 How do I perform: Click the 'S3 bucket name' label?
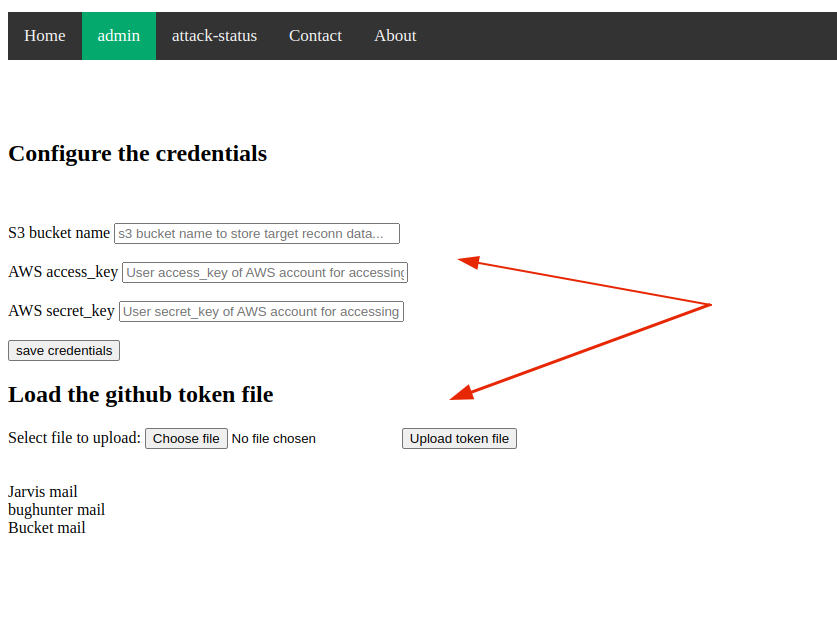coord(59,233)
